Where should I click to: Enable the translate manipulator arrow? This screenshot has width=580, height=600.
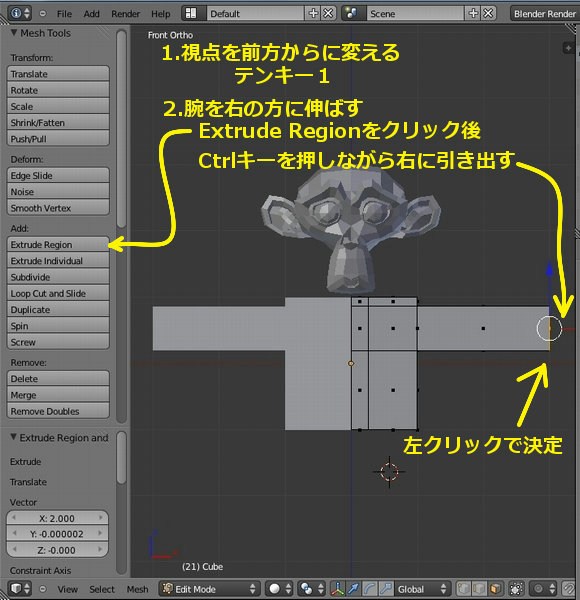tap(353, 589)
